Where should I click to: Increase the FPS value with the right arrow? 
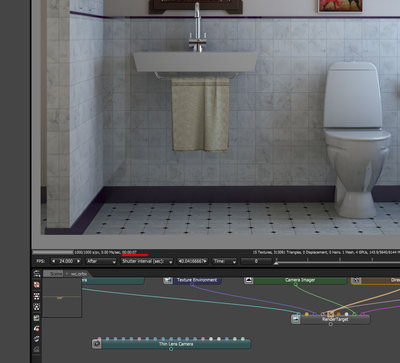(78, 261)
